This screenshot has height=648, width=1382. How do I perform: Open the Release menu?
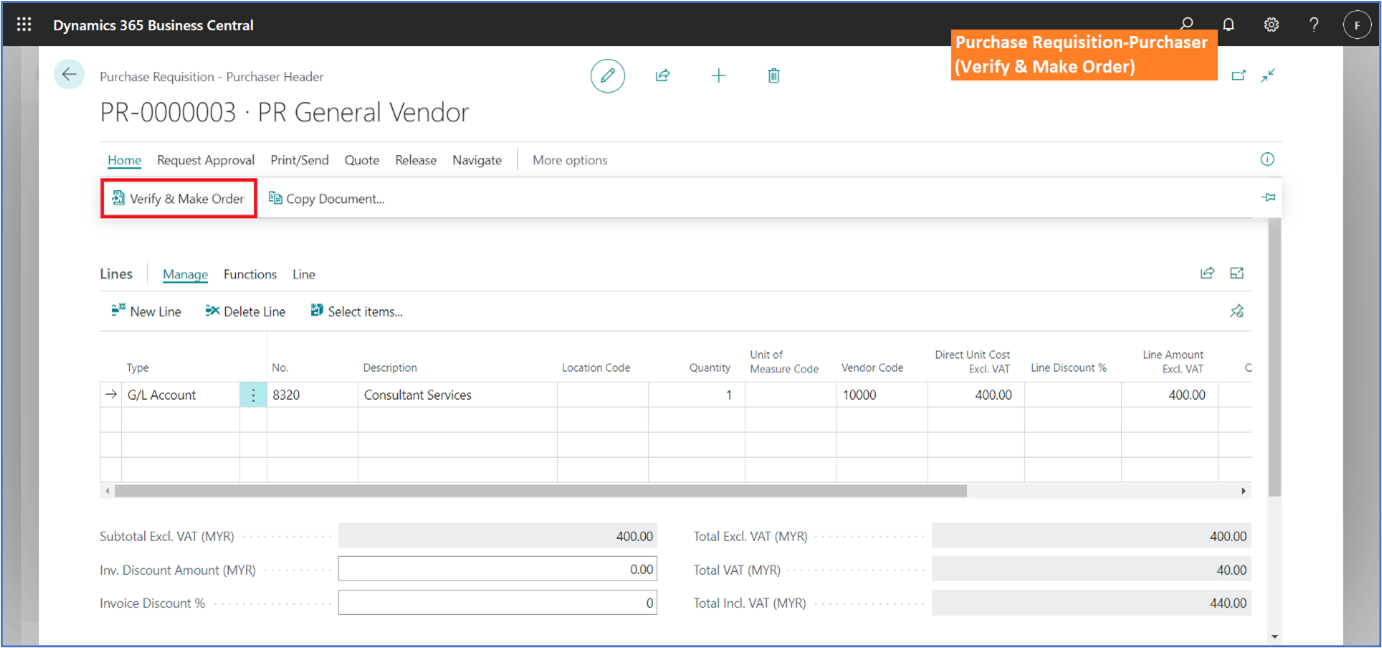click(x=416, y=160)
